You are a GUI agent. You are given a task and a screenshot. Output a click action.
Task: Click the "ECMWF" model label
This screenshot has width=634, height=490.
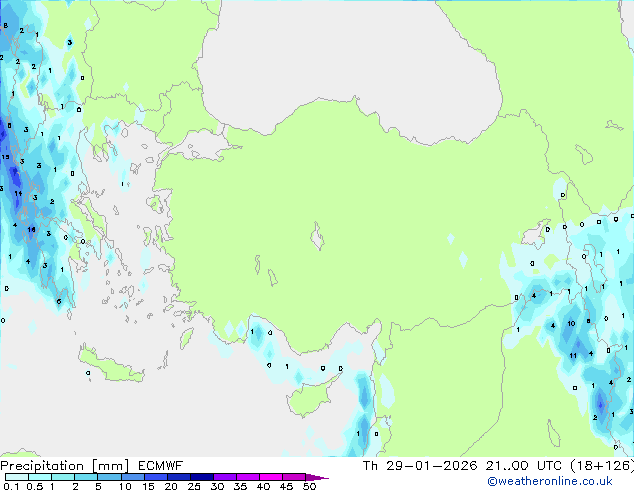161,466
